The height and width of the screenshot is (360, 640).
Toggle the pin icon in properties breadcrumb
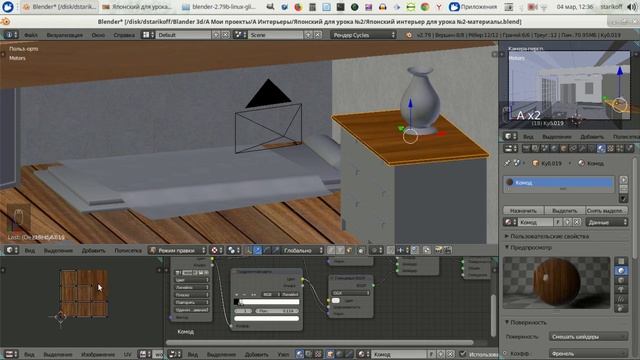point(507,163)
